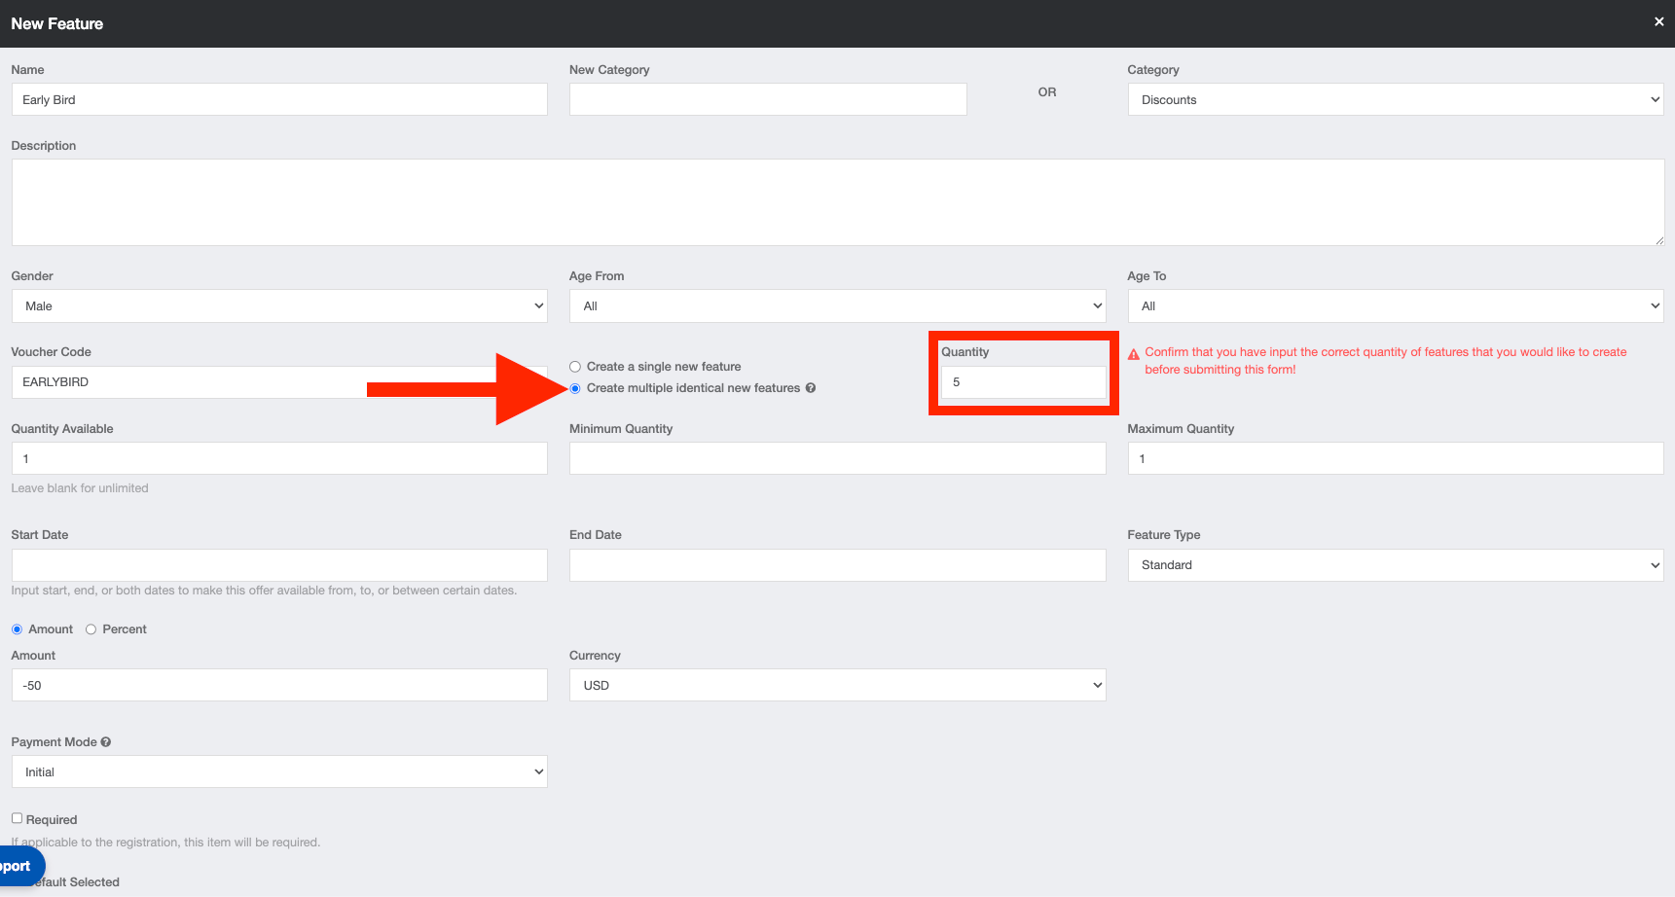Open the Currency dropdown showing USD
Viewport: 1675px width, 897px height.
click(x=837, y=685)
